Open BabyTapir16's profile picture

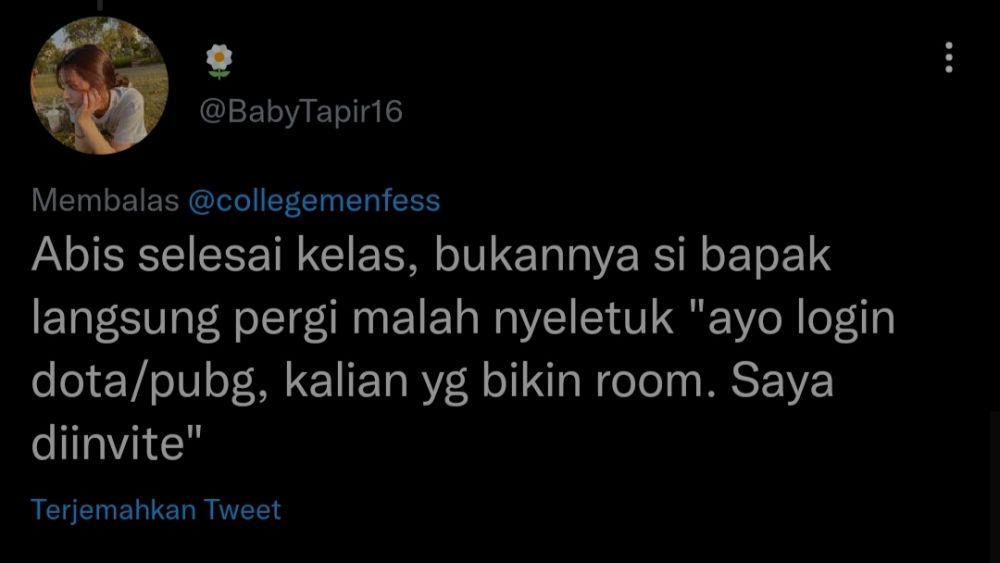pyautogui.click(x=99, y=85)
